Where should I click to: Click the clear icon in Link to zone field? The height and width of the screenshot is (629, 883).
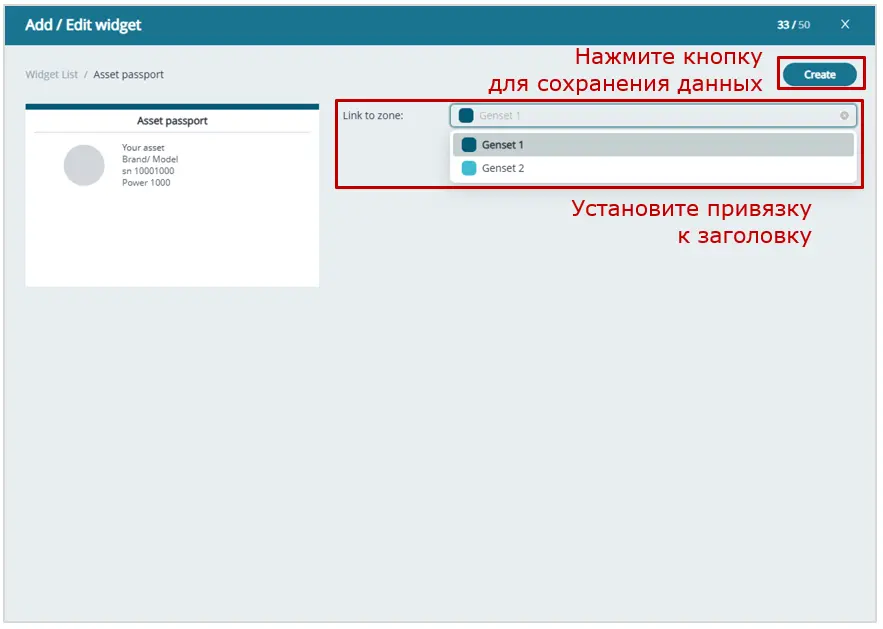(845, 115)
